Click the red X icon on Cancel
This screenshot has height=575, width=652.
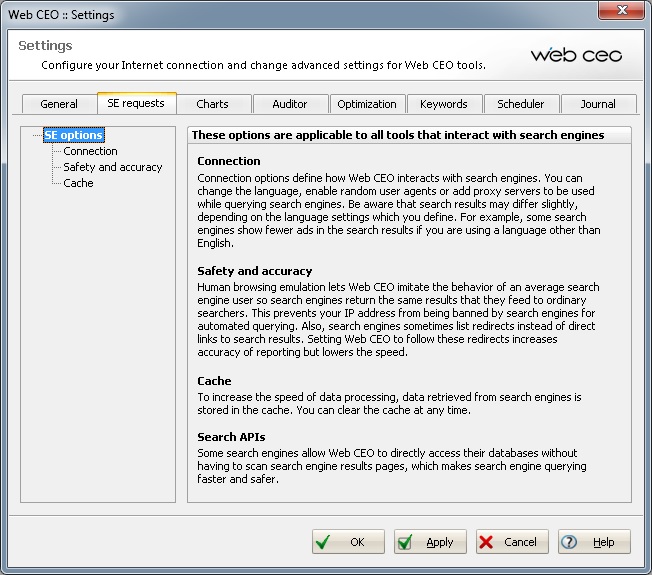(486, 542)
